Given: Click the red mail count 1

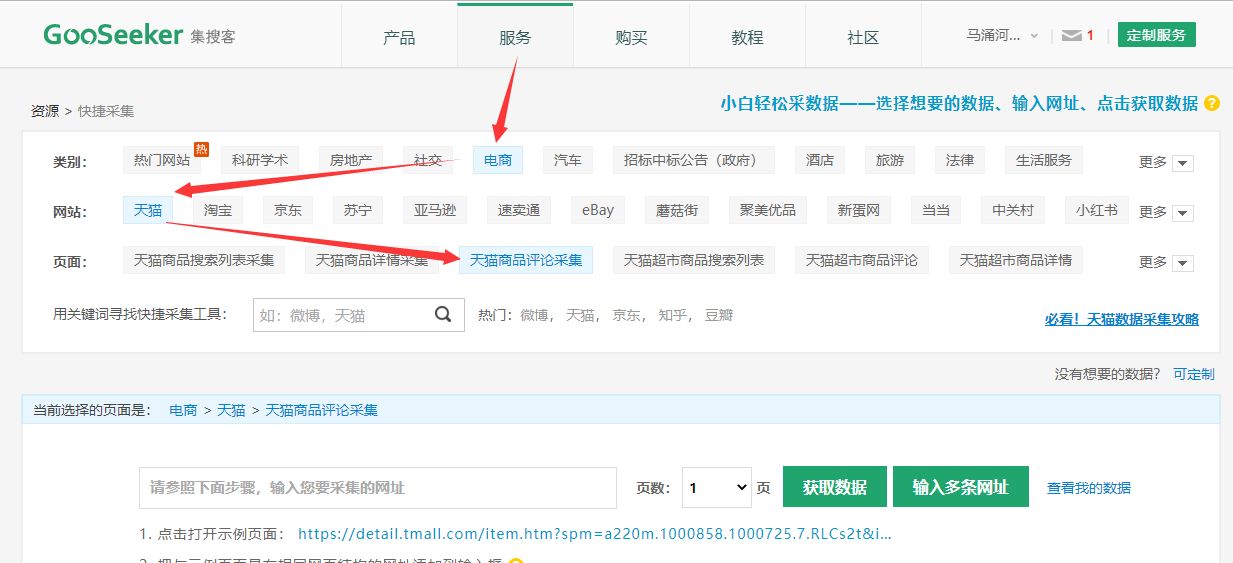Looking at the screenshot, I should 1090,36.
